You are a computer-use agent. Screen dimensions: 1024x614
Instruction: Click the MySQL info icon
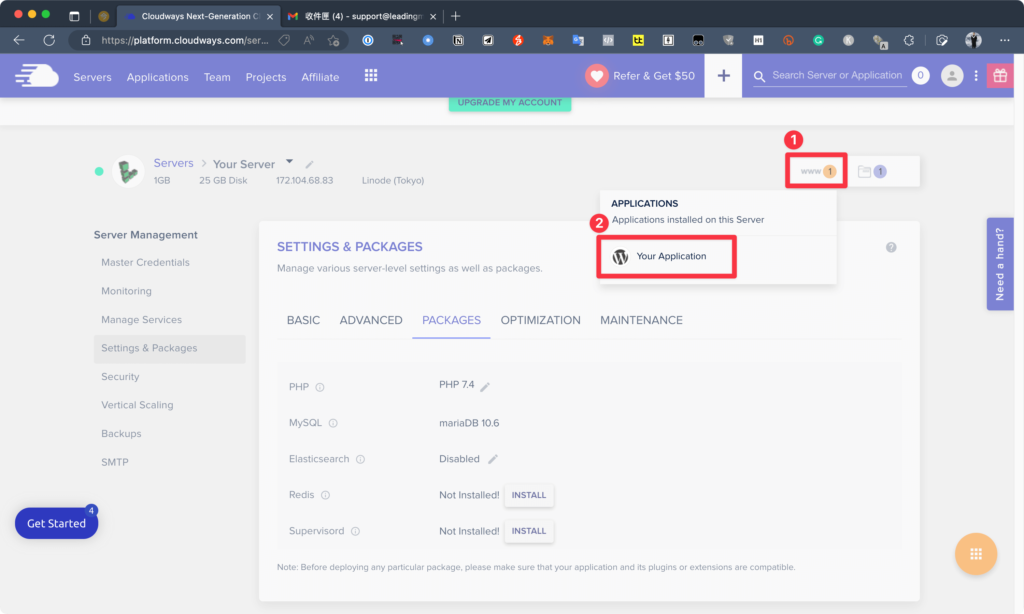pyautogui.click(x=333, y=423)
